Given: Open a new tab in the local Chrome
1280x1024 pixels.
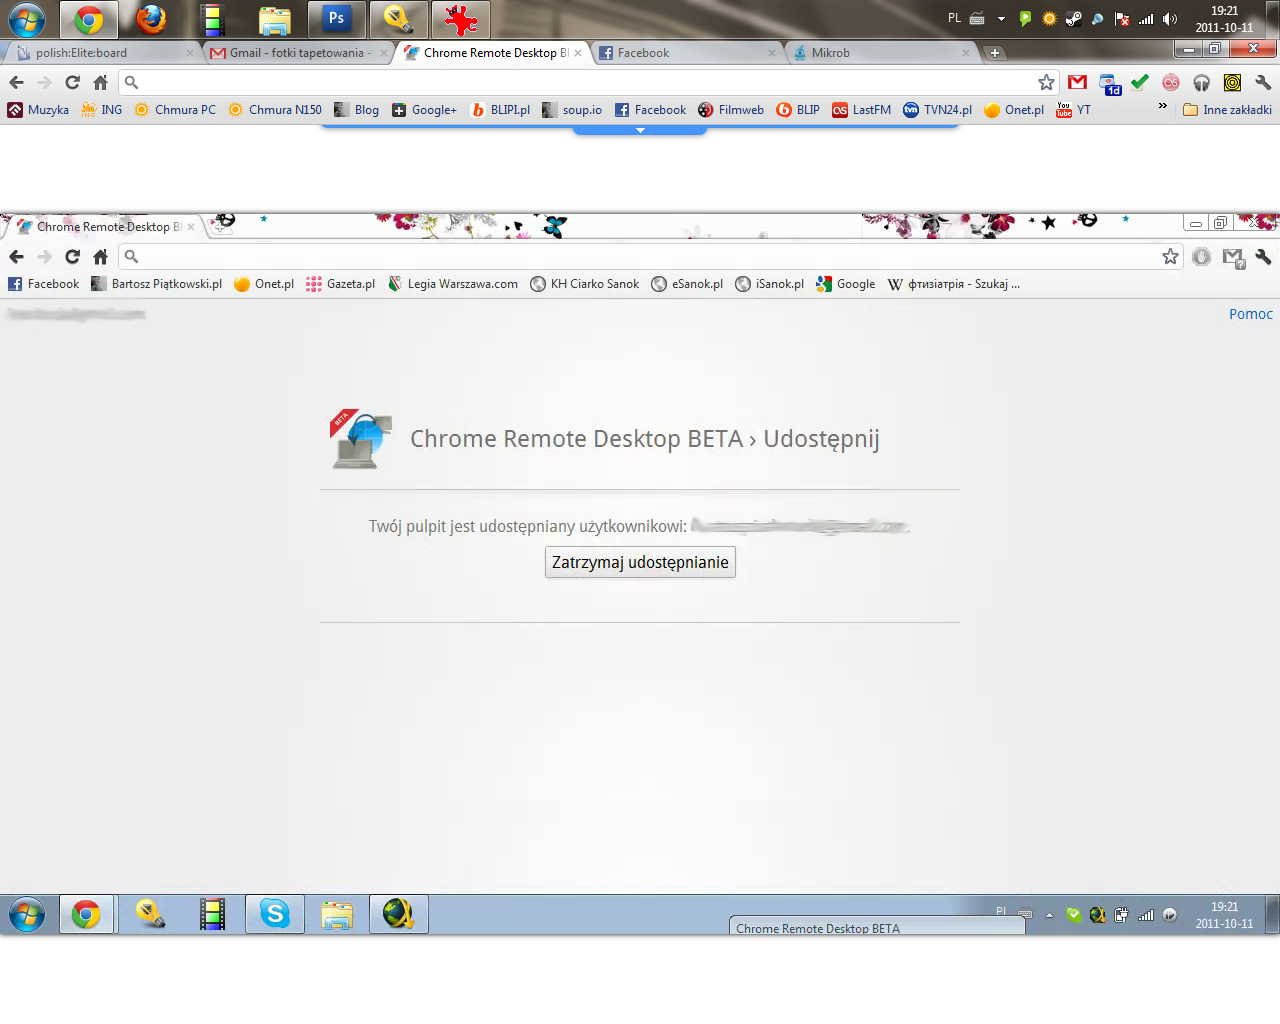Looking at the screenshot, I should [x=994, y=53].
